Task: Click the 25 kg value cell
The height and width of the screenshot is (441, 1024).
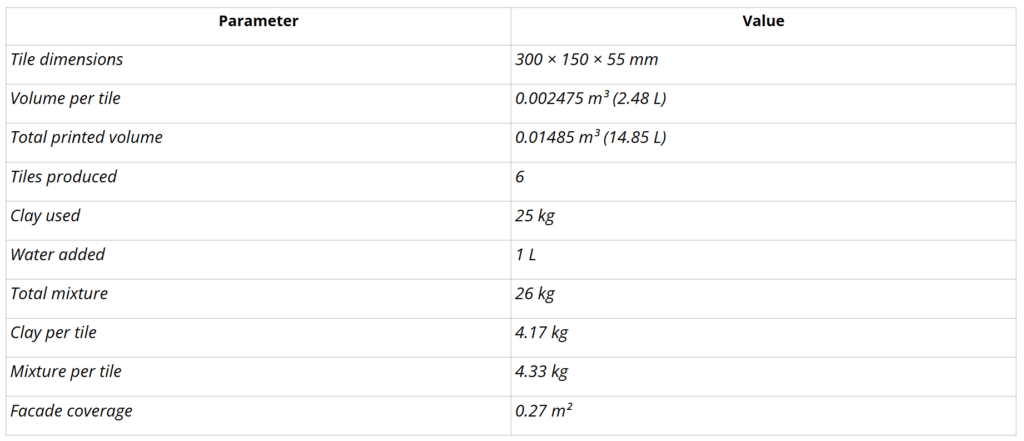Action: pos(533,215)
